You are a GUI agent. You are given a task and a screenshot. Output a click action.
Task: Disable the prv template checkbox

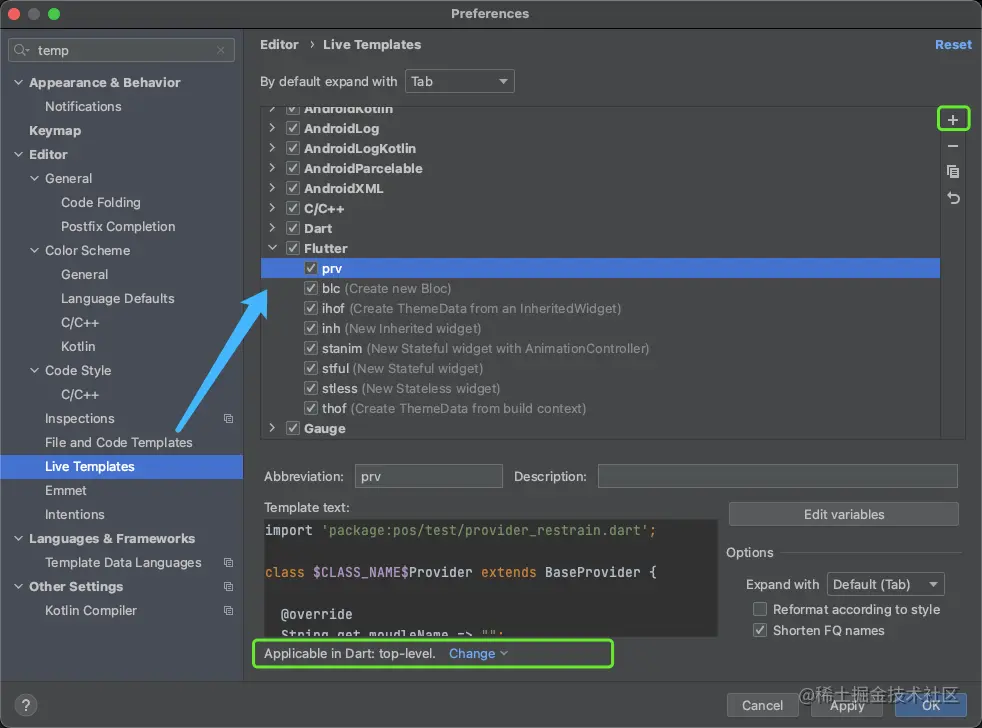click(x=311, y=268)
